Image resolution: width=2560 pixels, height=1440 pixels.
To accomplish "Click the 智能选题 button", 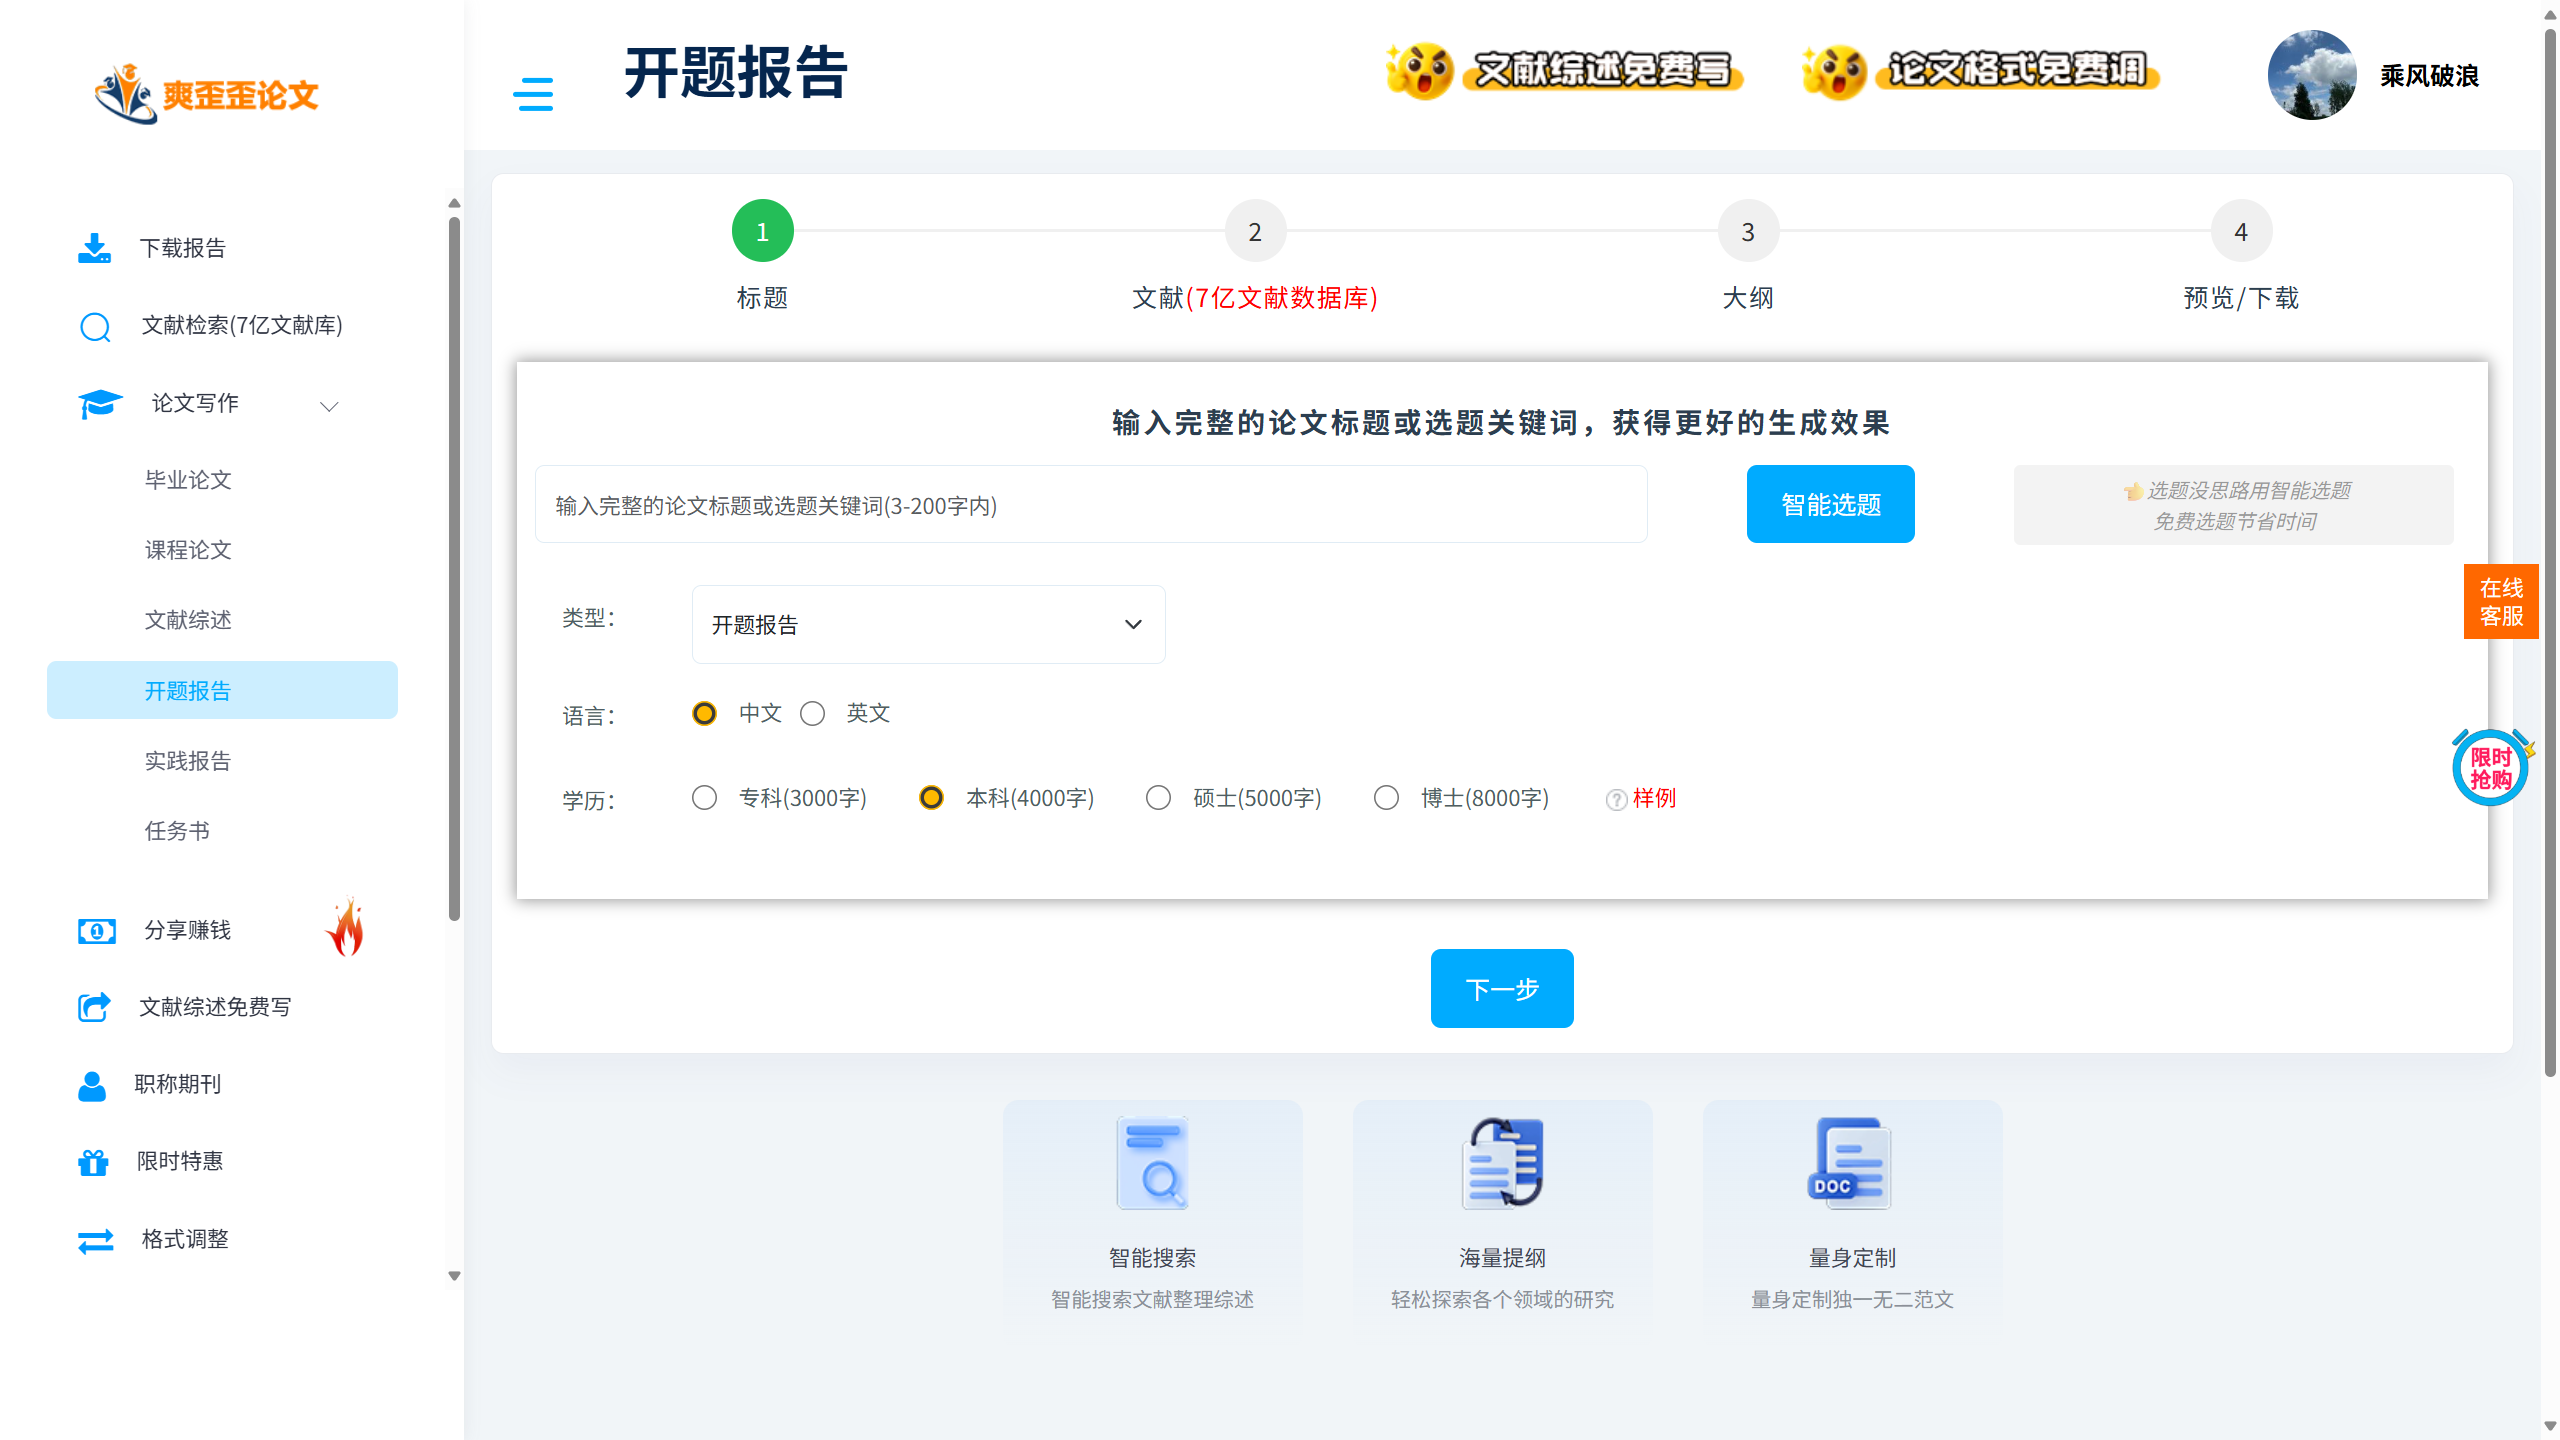I will (1830, 505).
